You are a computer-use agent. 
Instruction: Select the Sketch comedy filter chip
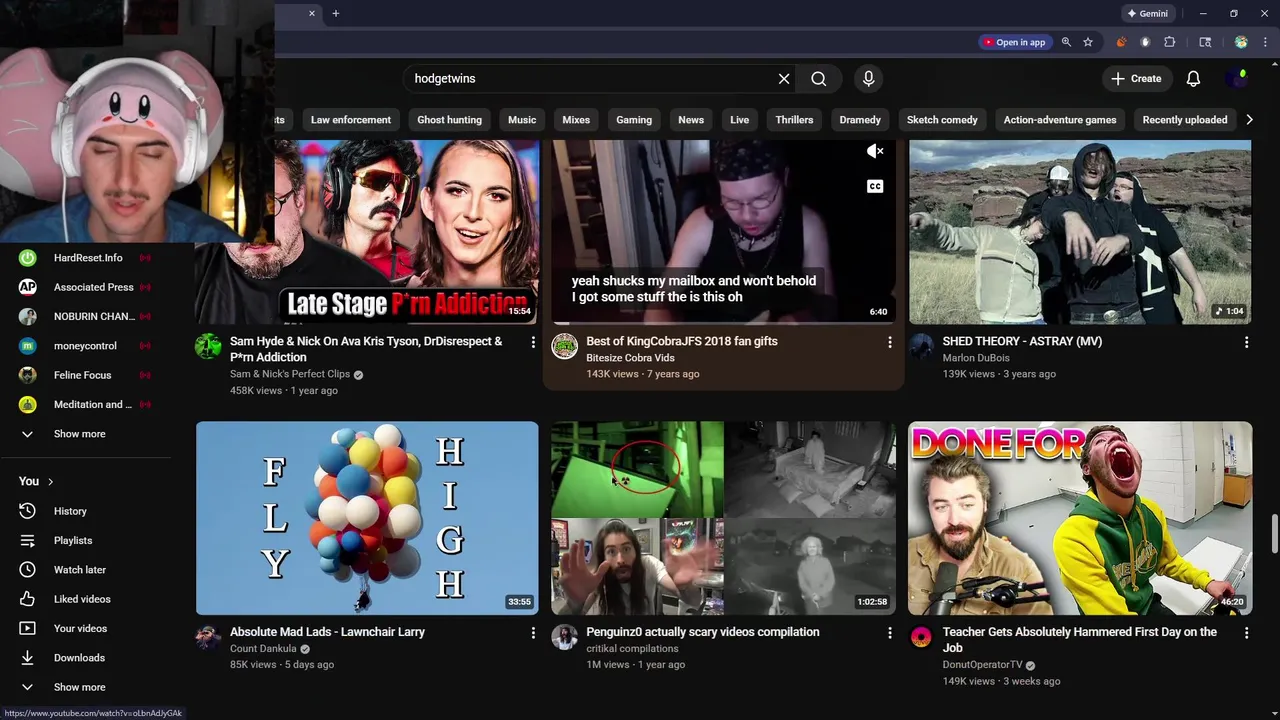pos(942,120)
